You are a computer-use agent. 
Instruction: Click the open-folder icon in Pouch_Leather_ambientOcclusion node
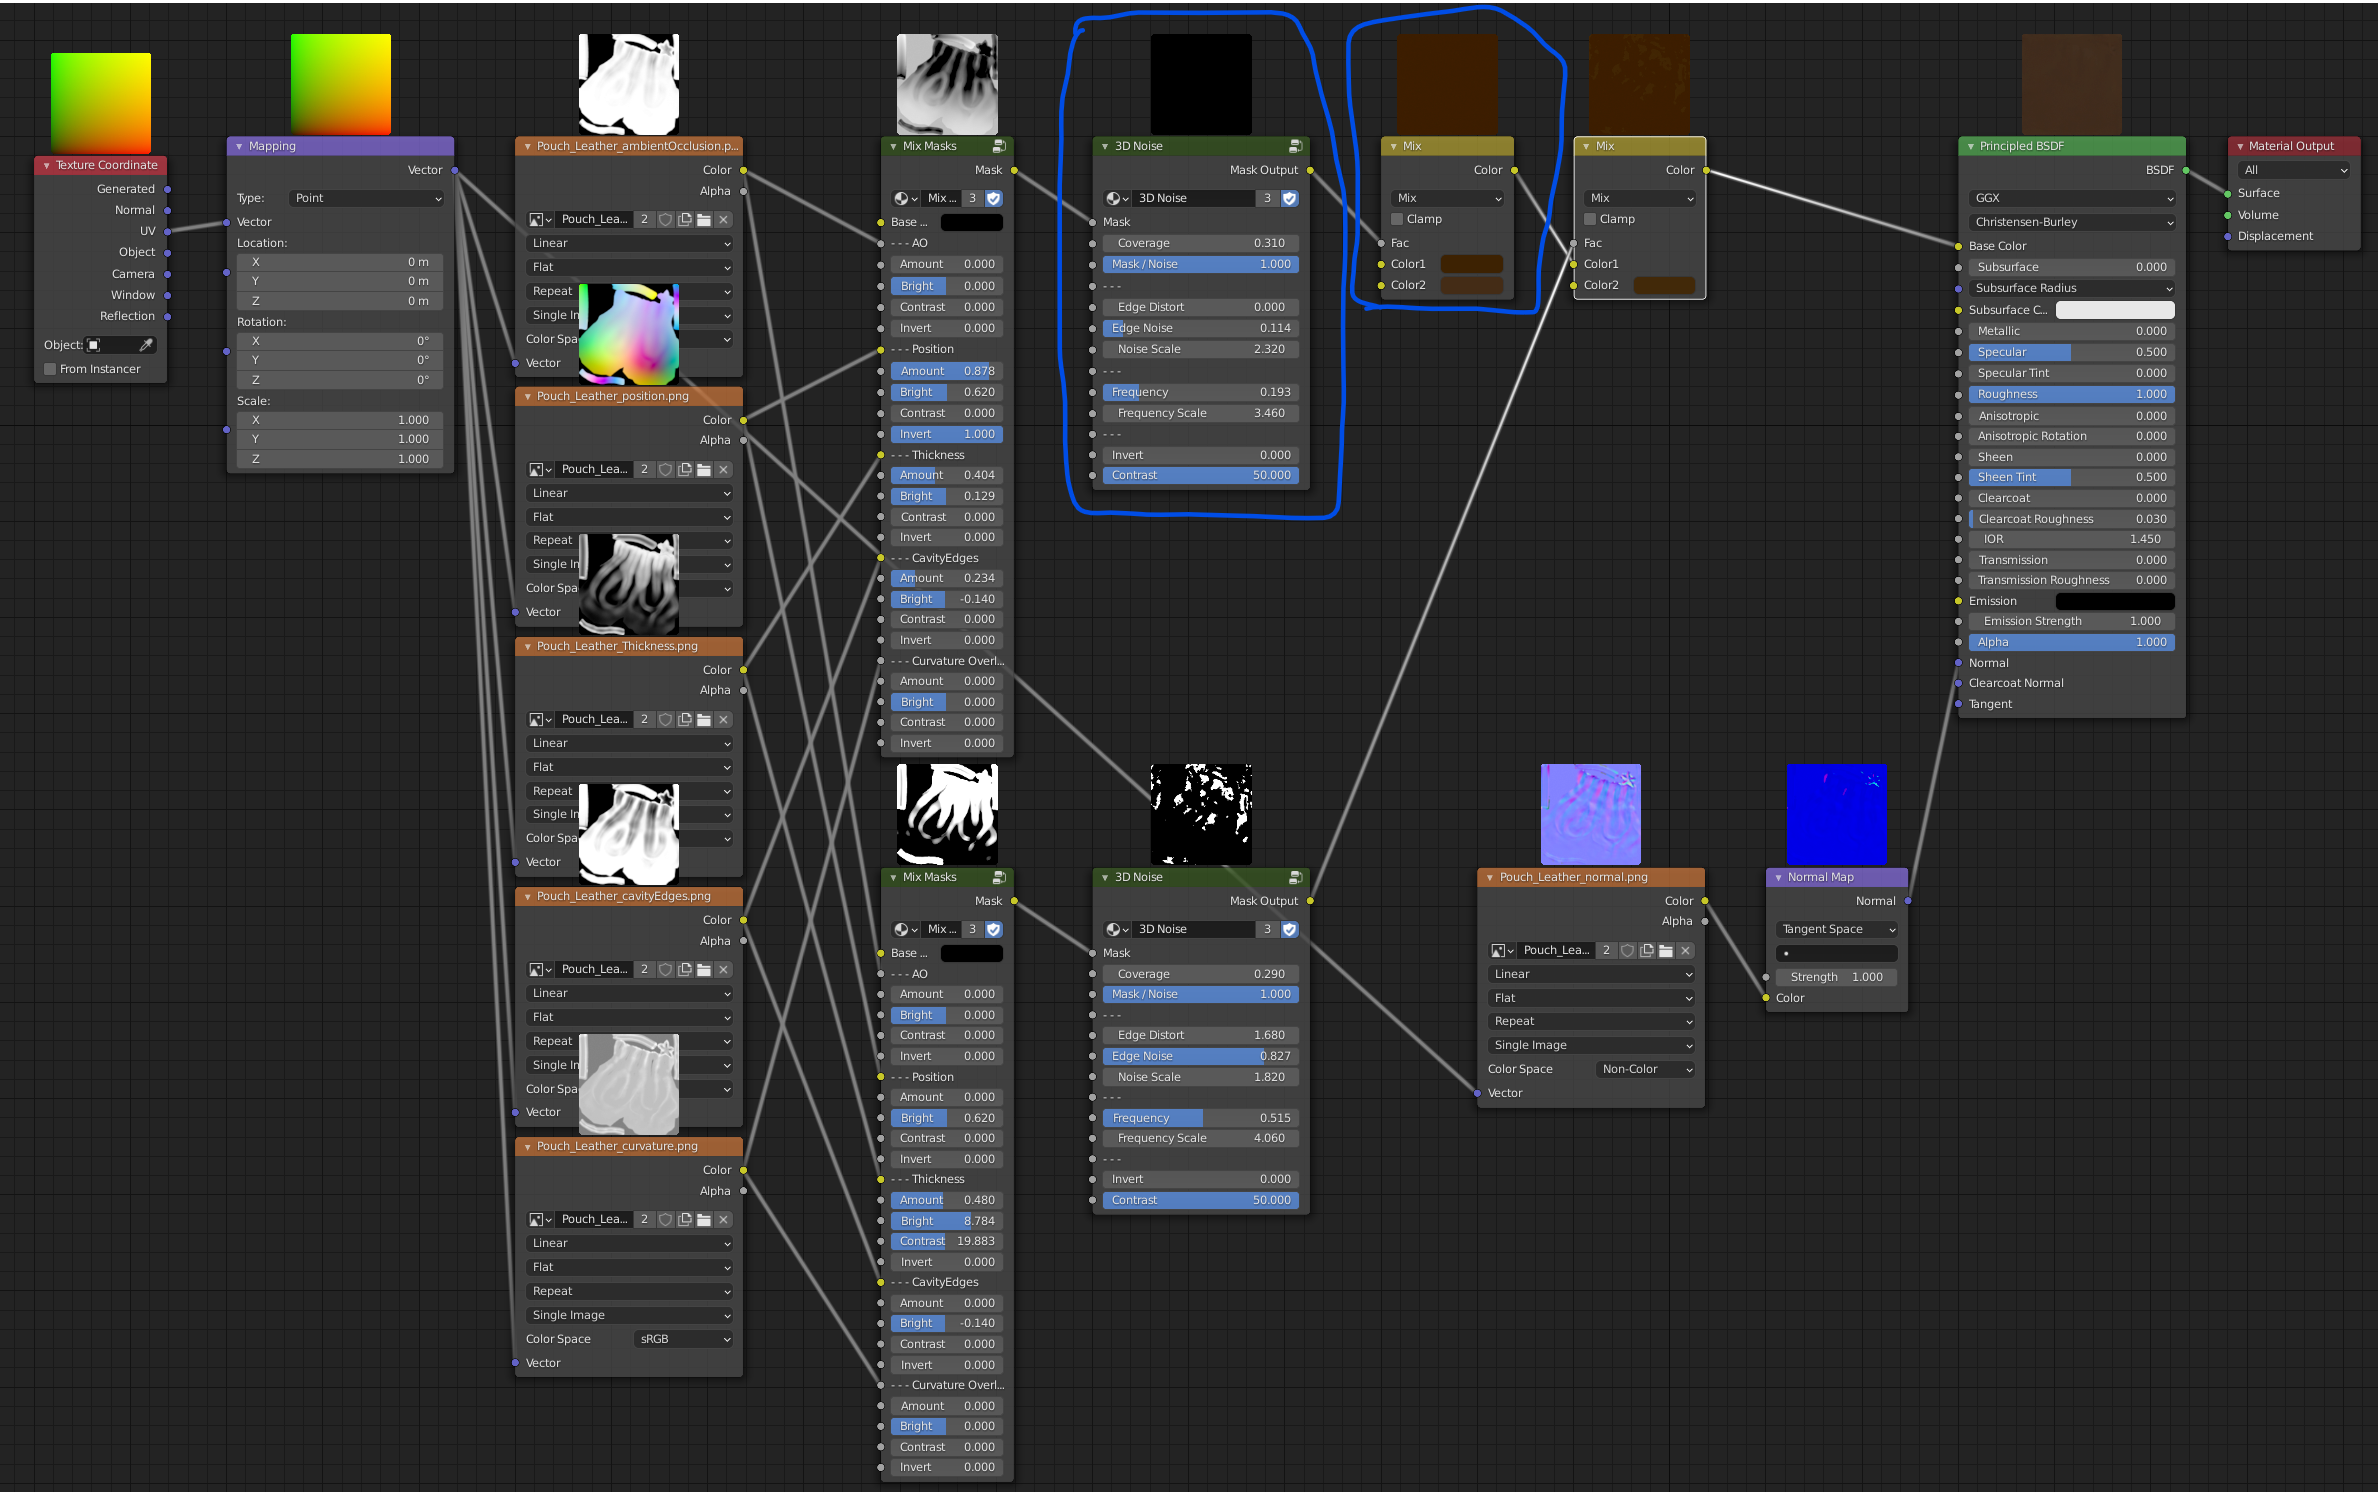[x=704, y=220]
